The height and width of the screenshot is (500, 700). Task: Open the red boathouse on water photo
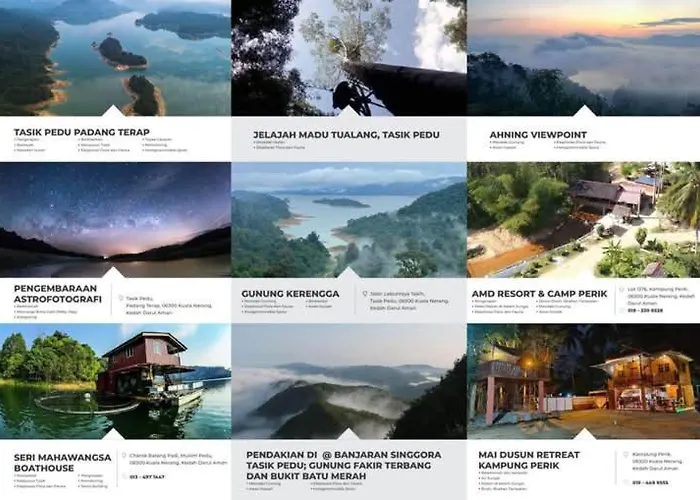[115, 382]
